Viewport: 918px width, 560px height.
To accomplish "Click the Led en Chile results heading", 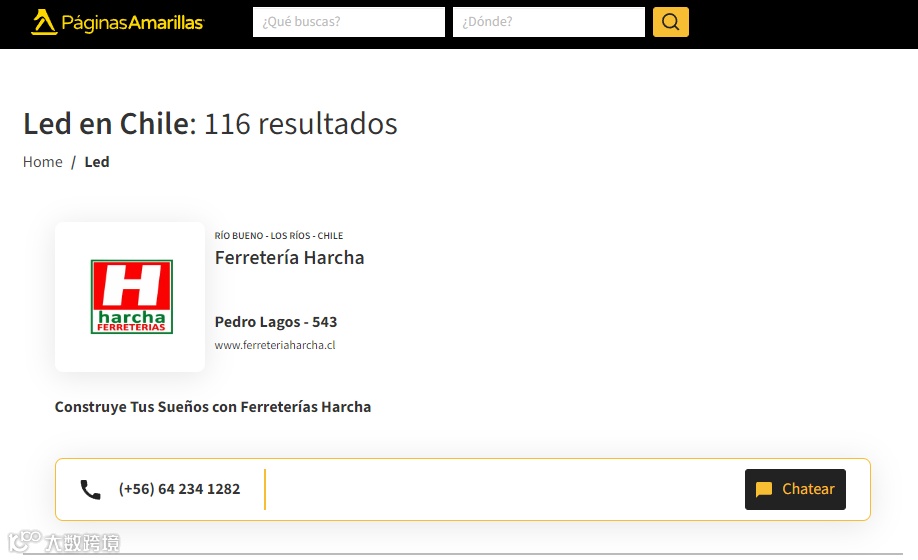I will click(210, 124).
